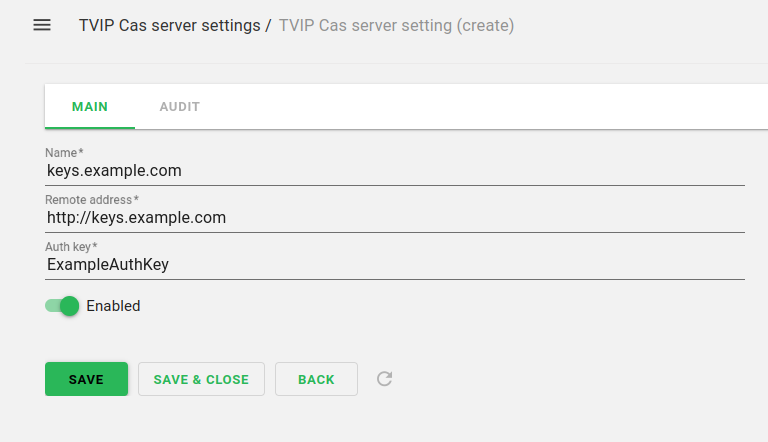
Task: Click the Auth key* field label
Action: tap(71, 246)
